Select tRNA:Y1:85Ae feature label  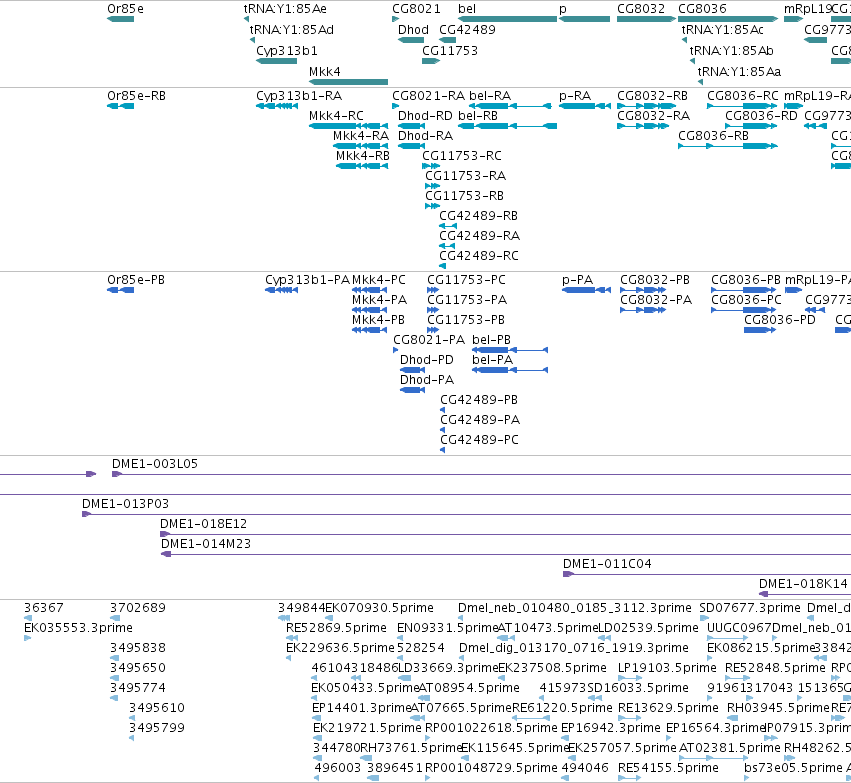tap(285, 9)
